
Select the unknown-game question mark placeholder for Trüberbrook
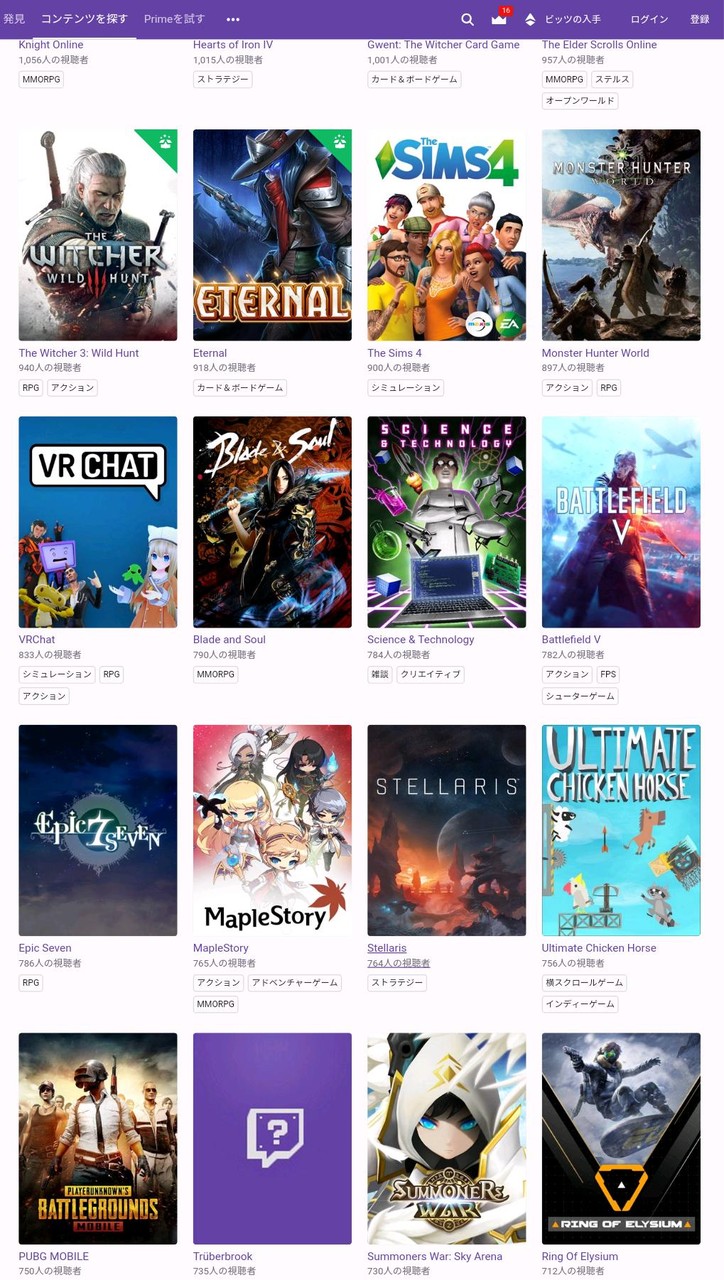pyautogui.click(x=272, y=1138)
